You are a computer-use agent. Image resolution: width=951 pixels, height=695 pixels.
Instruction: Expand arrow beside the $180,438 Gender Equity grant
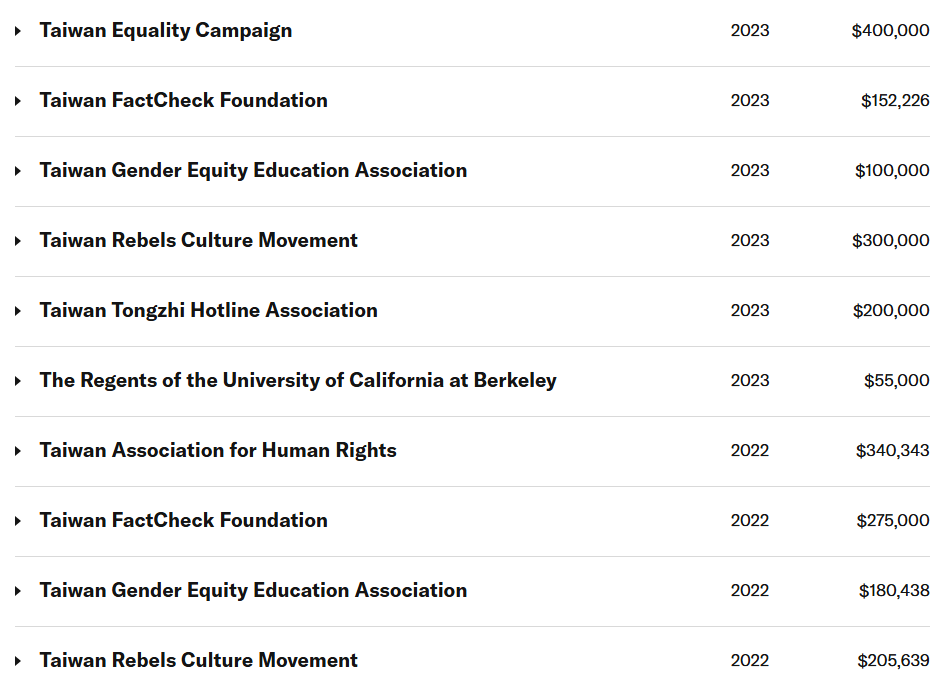(x=18, y=591)
